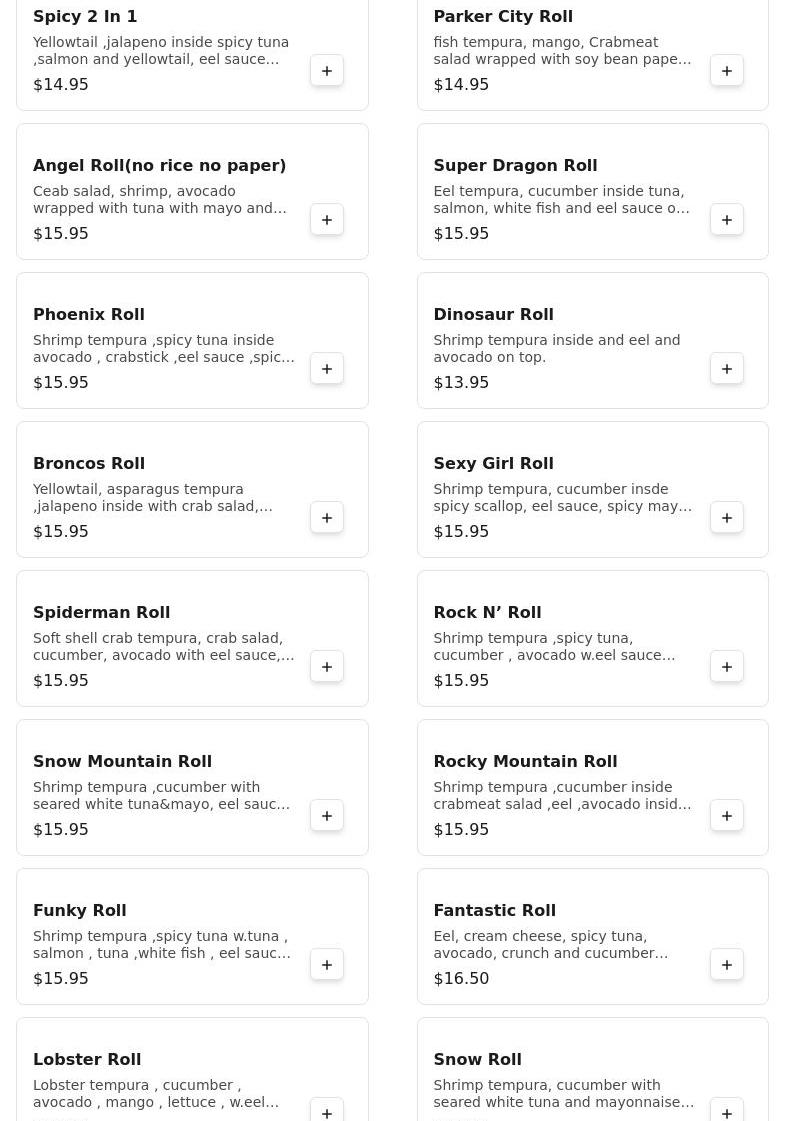Add Spicy 2 In 1 to order

pos(327,71)
